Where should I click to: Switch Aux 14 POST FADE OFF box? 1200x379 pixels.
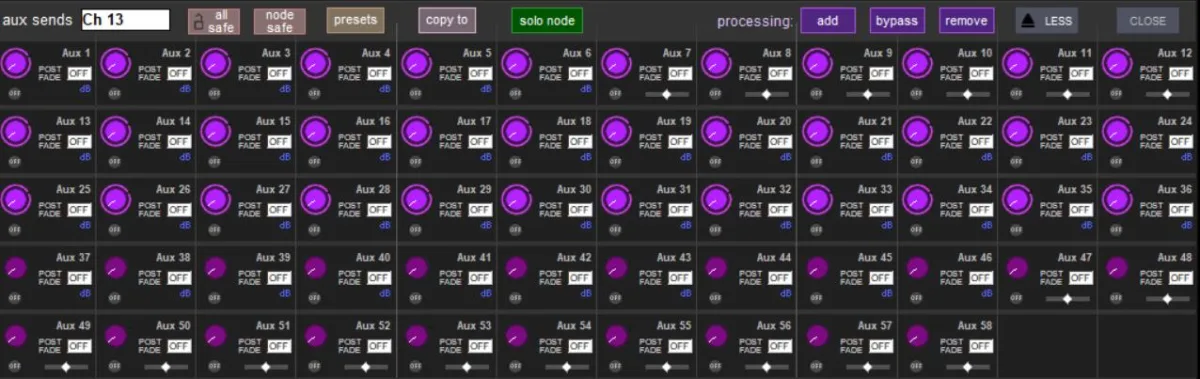[179, 141]
